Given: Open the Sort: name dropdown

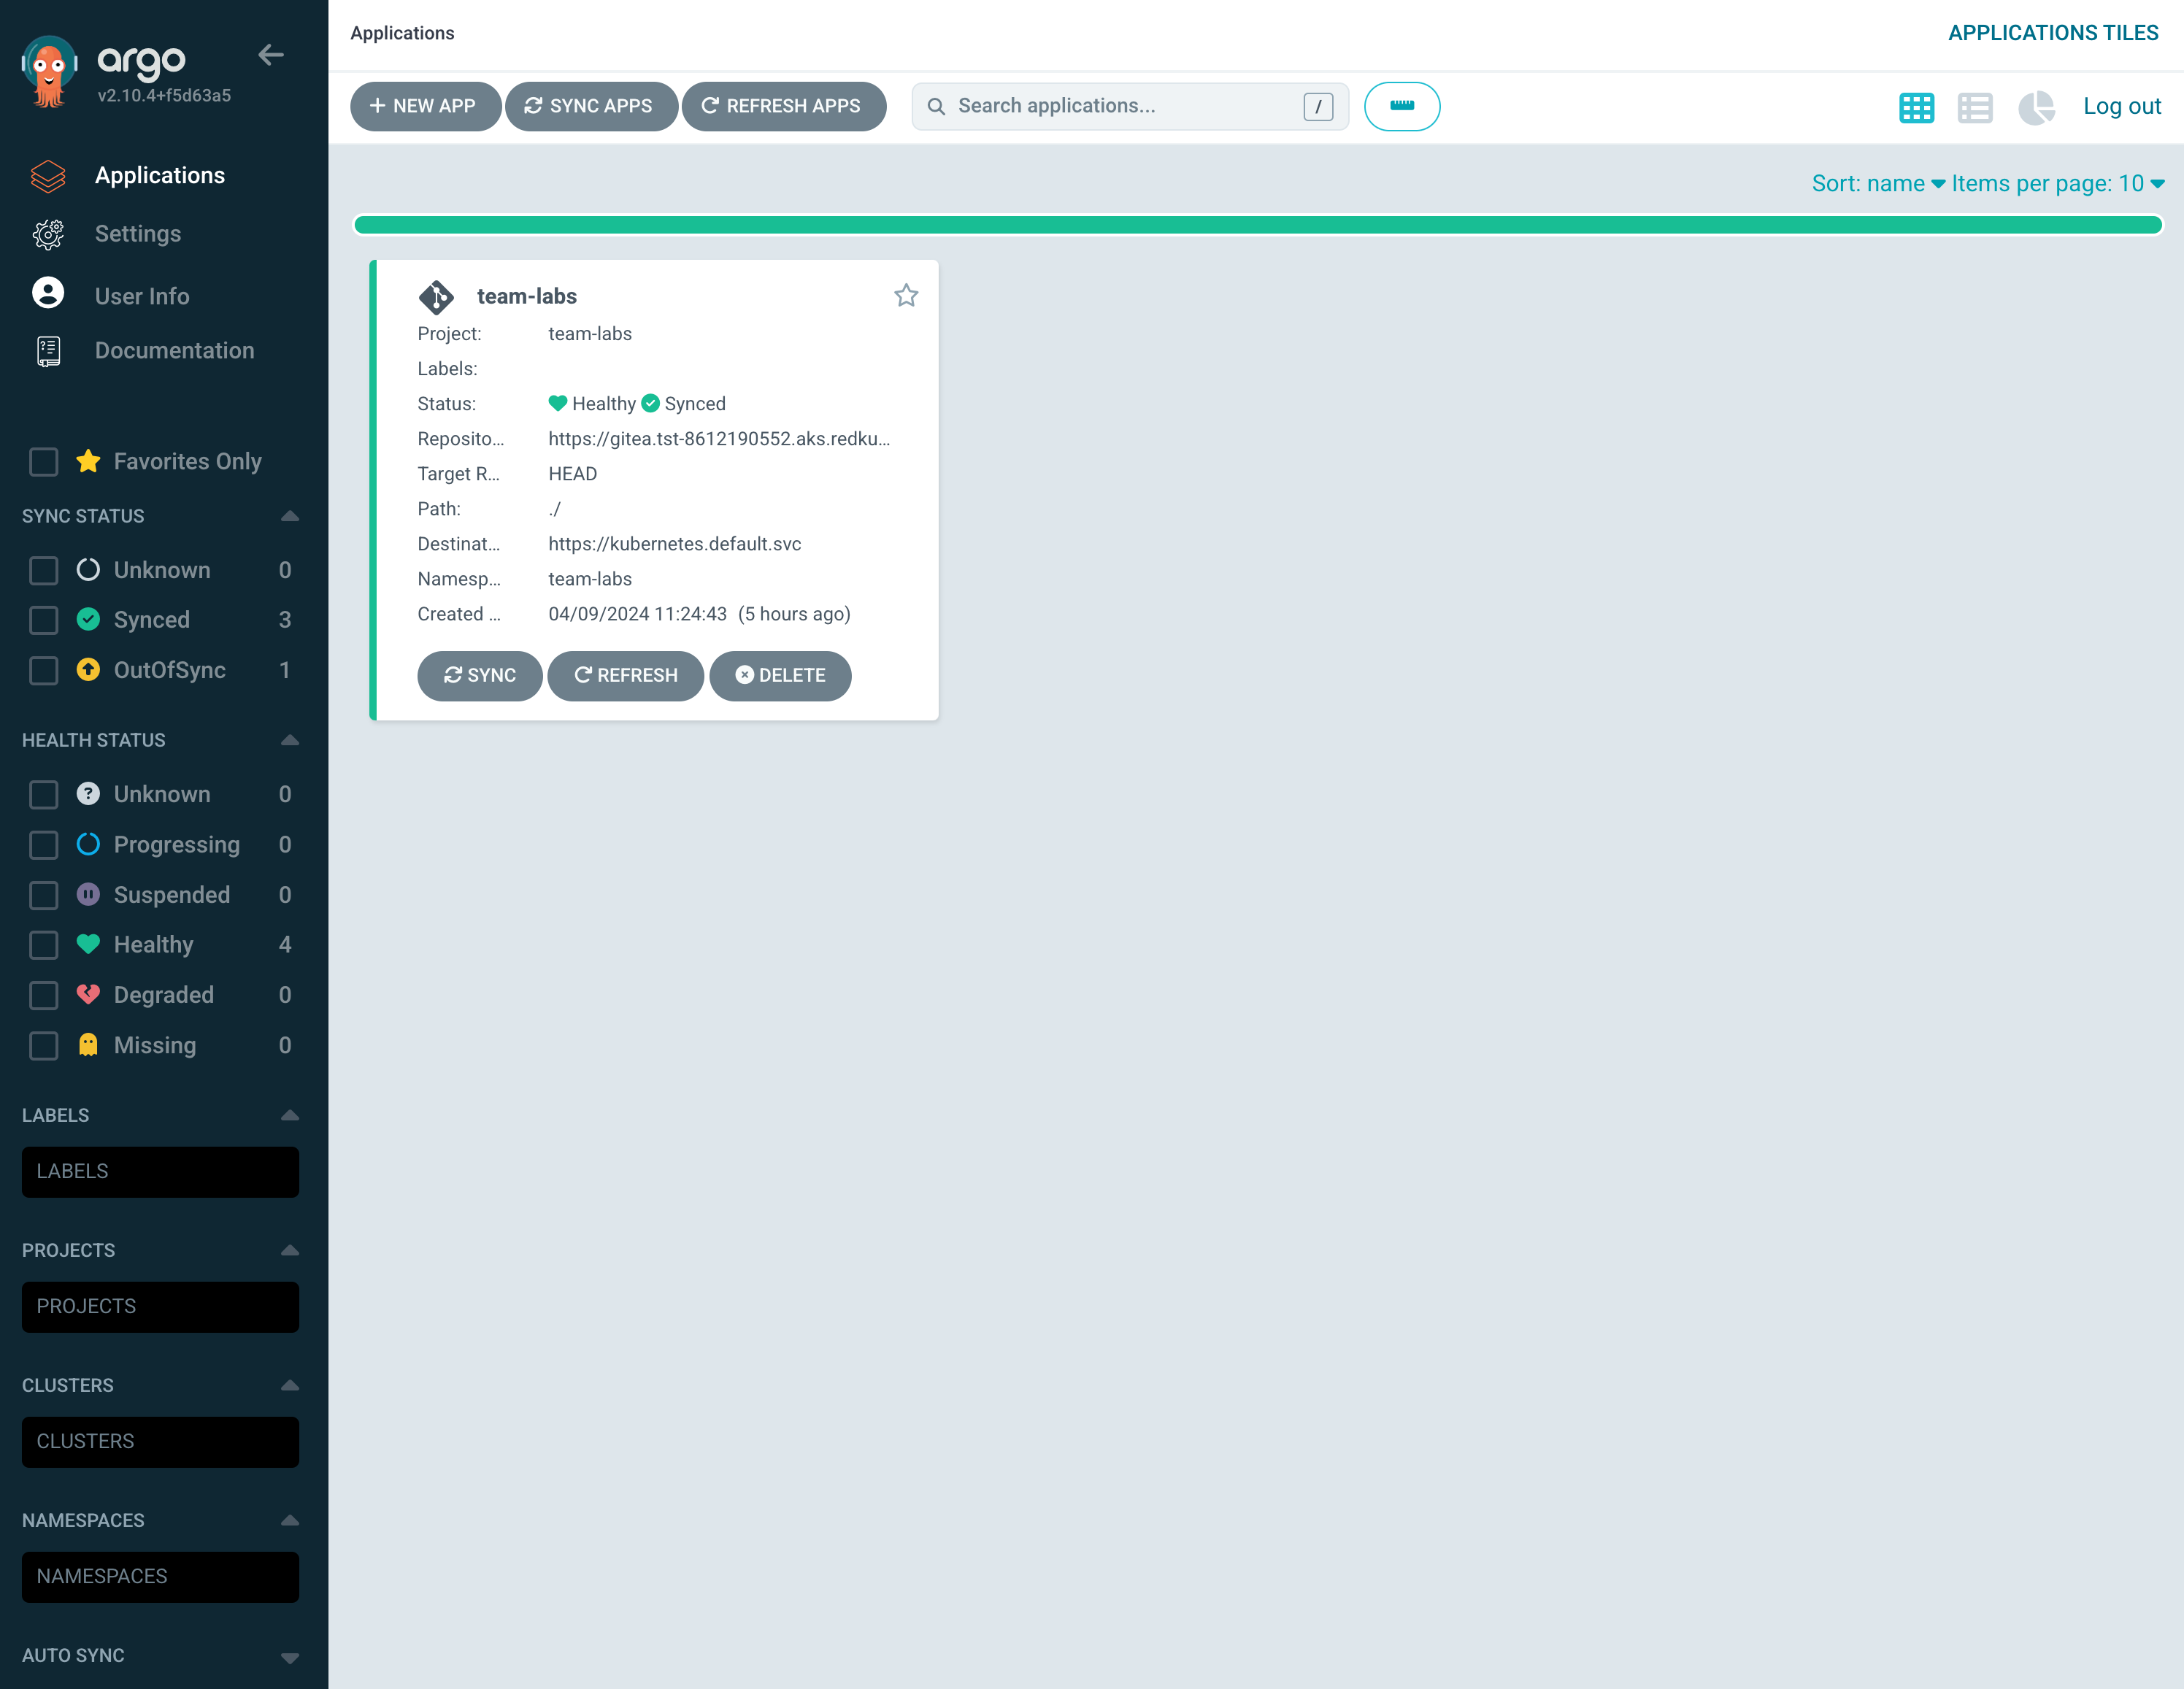Looking at the screenshot, I should 1877,184.
